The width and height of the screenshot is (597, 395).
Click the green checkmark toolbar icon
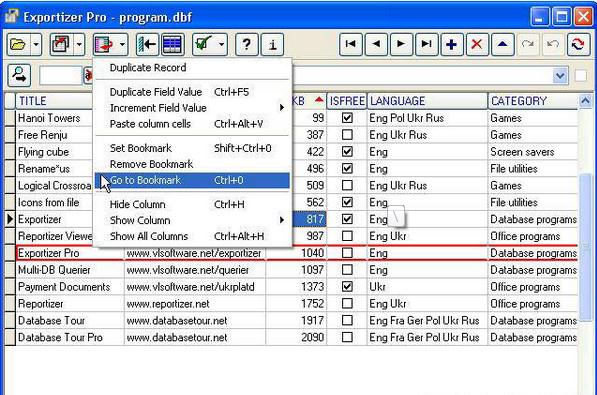click(204, 45)
